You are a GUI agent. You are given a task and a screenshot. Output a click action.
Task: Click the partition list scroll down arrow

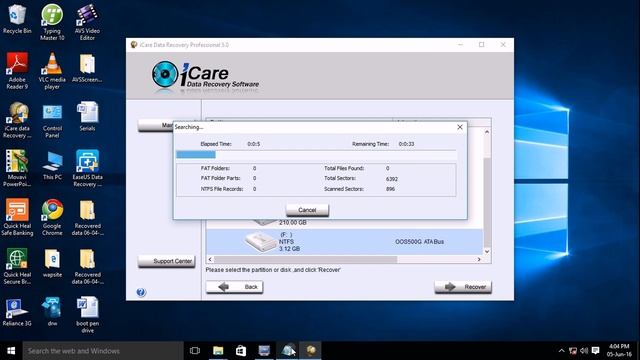[x=487, y=251]
